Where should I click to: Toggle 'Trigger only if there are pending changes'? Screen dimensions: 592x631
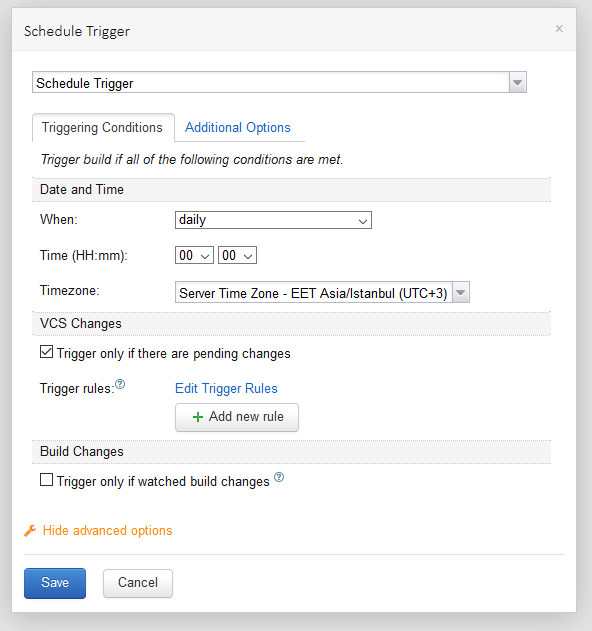coord(46,352)
